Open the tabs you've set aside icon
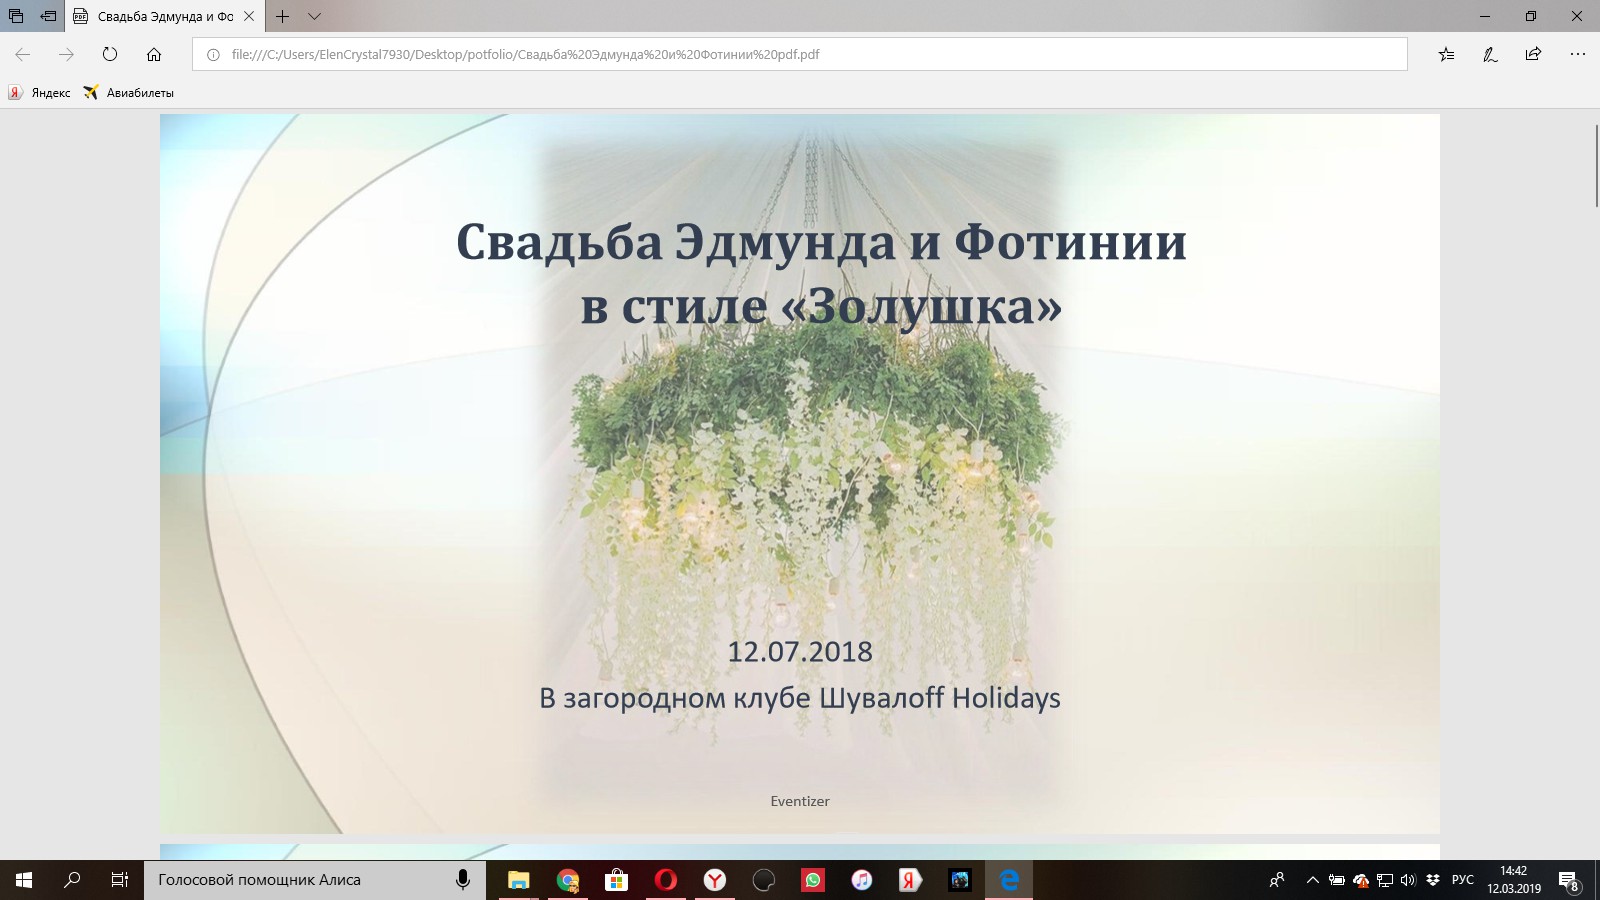 [x=16, y=16]
